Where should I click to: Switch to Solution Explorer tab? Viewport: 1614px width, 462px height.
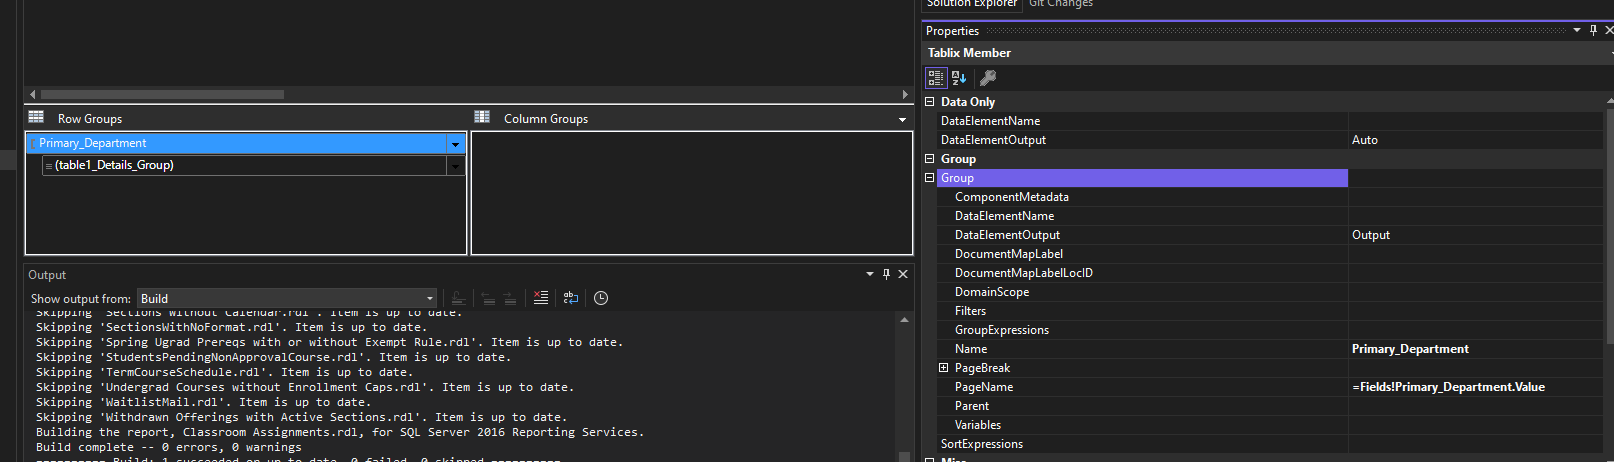(971, 4)
